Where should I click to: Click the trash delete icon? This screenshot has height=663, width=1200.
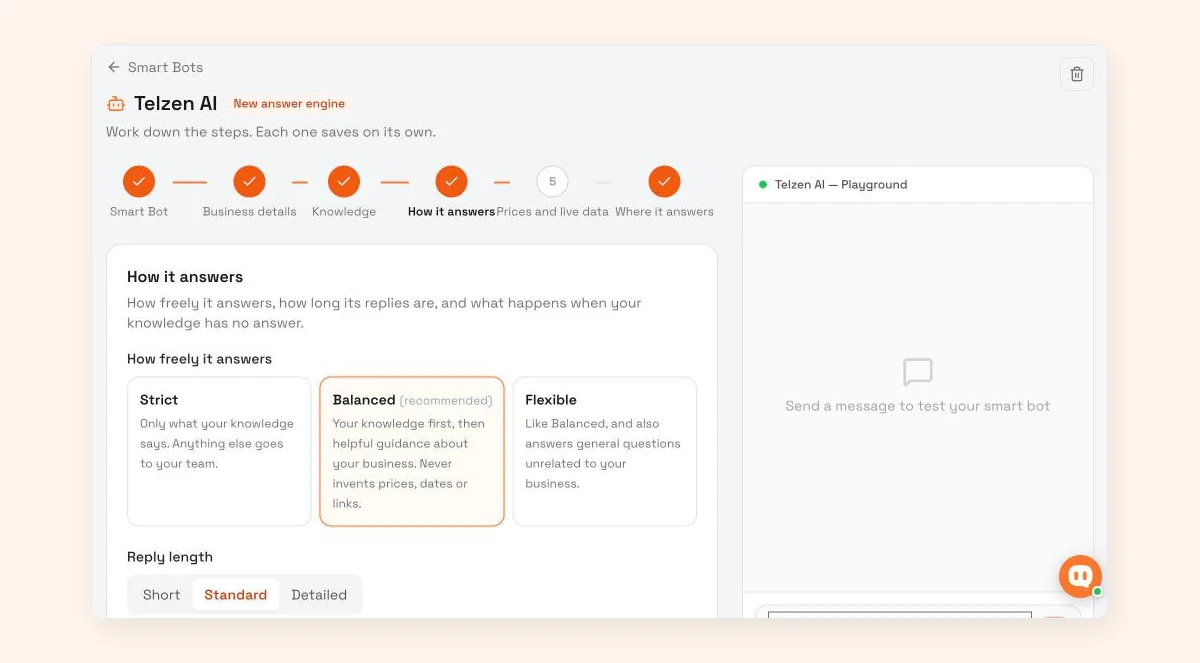1077,74
